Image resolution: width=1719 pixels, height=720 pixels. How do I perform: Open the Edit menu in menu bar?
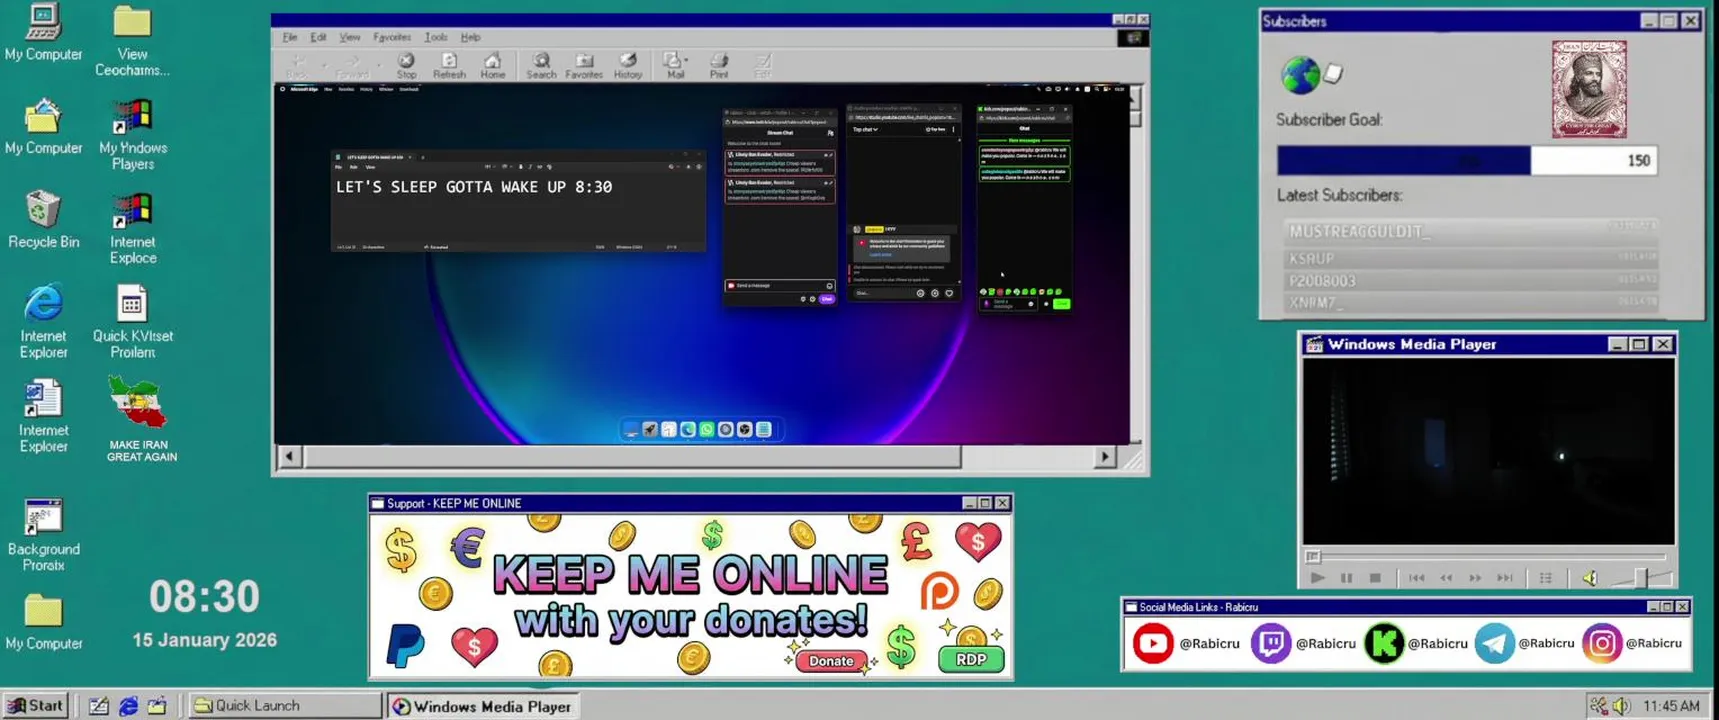tap(318, 37)
